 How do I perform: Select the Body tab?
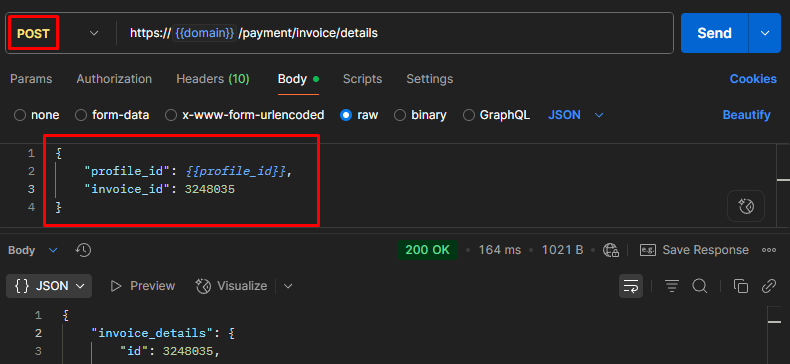[x=298, y=79]
